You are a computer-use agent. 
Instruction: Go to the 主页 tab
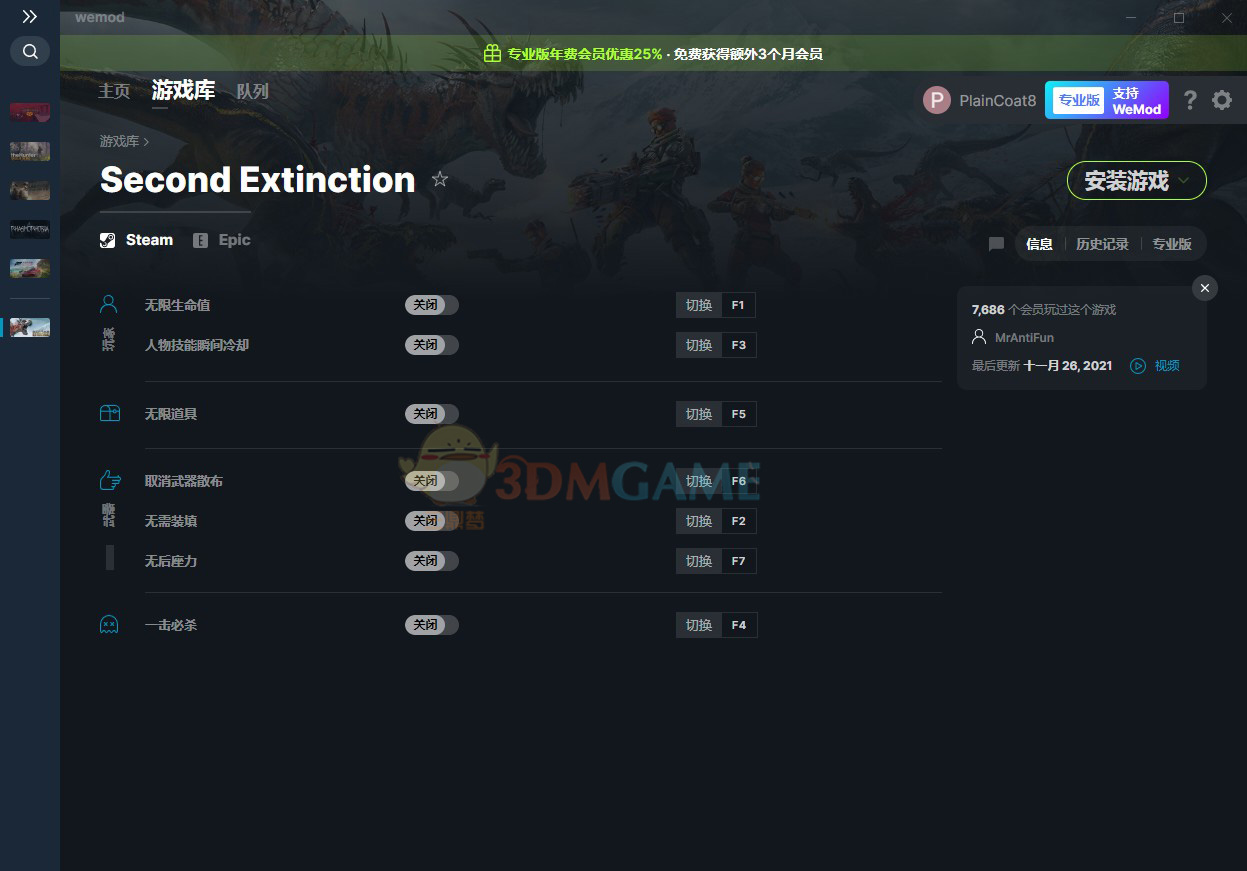coord(114,91)
